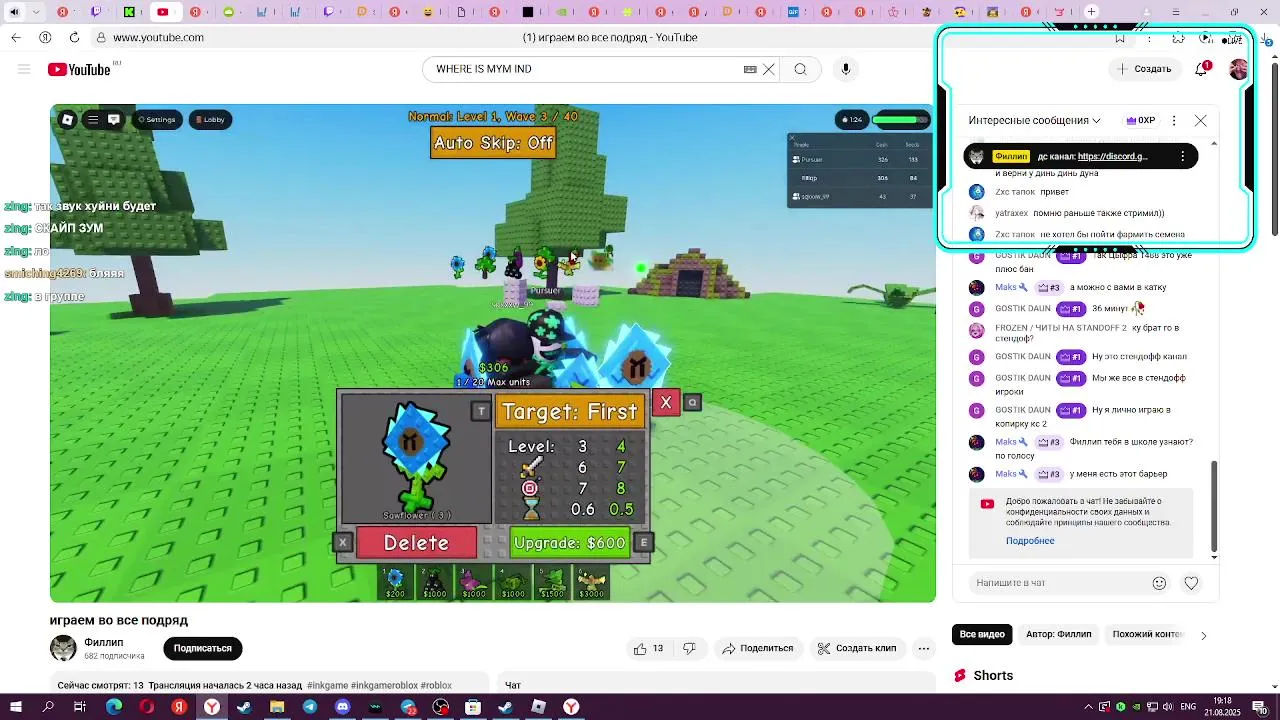1280x720 pixels.
Task: Open a new browser tab with plus
Action: click(1092, 12)
